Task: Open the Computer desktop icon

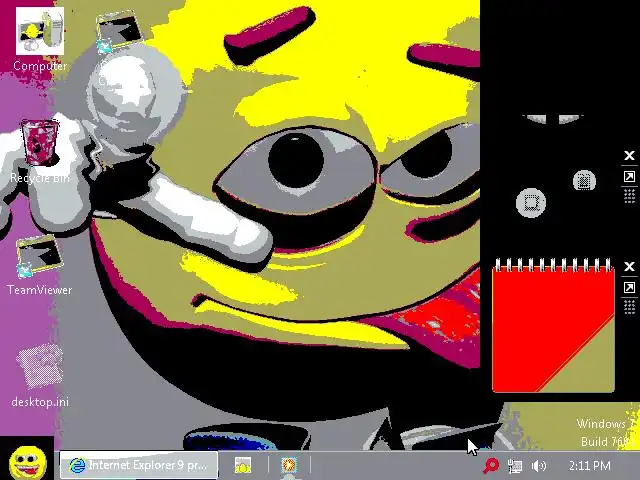Action: click(40, 39)
